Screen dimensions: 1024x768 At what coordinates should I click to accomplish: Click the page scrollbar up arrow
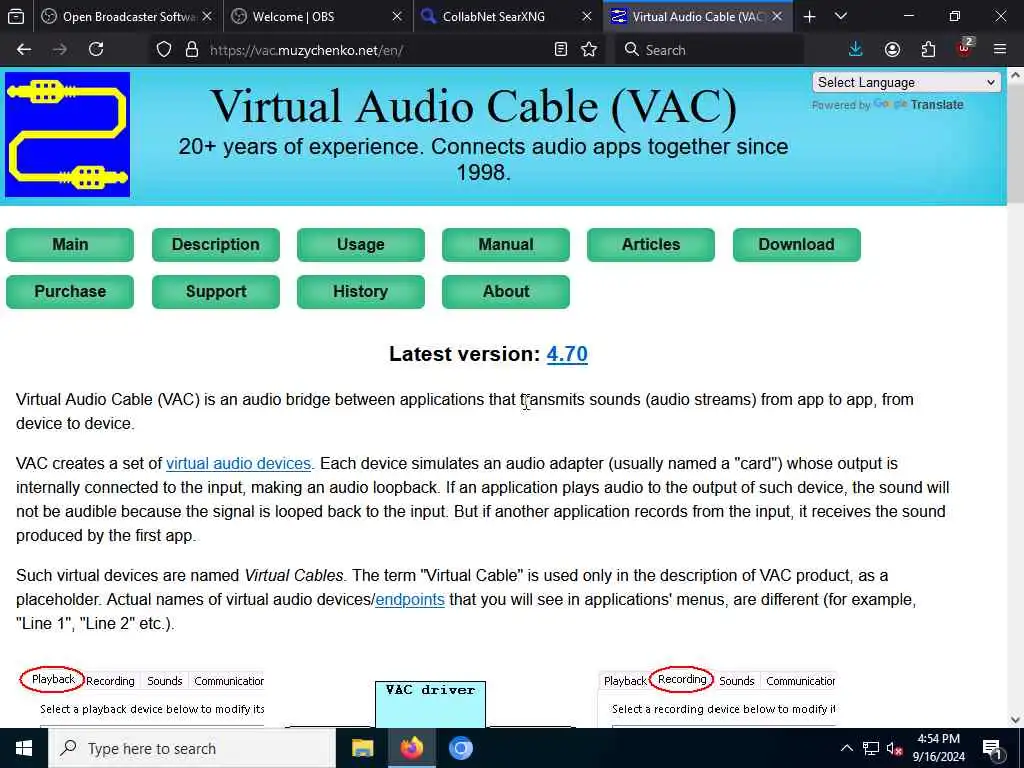(1015, 75)
